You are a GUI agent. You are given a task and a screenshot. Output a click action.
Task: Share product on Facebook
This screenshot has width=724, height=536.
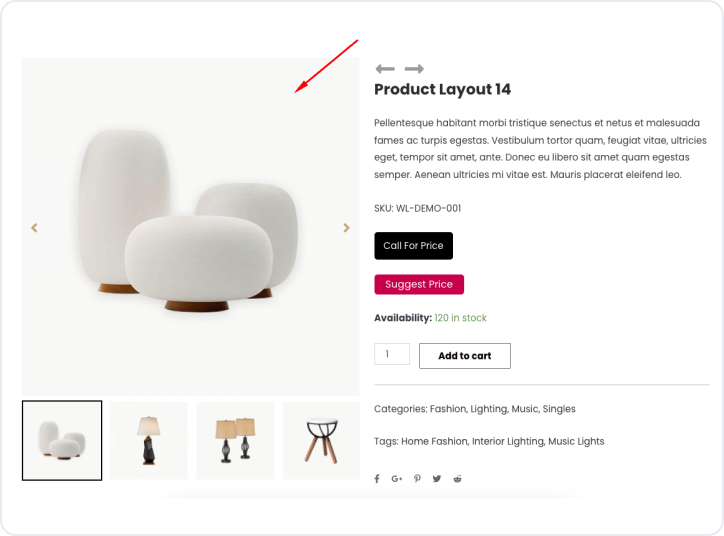click(x=377, y=479)
